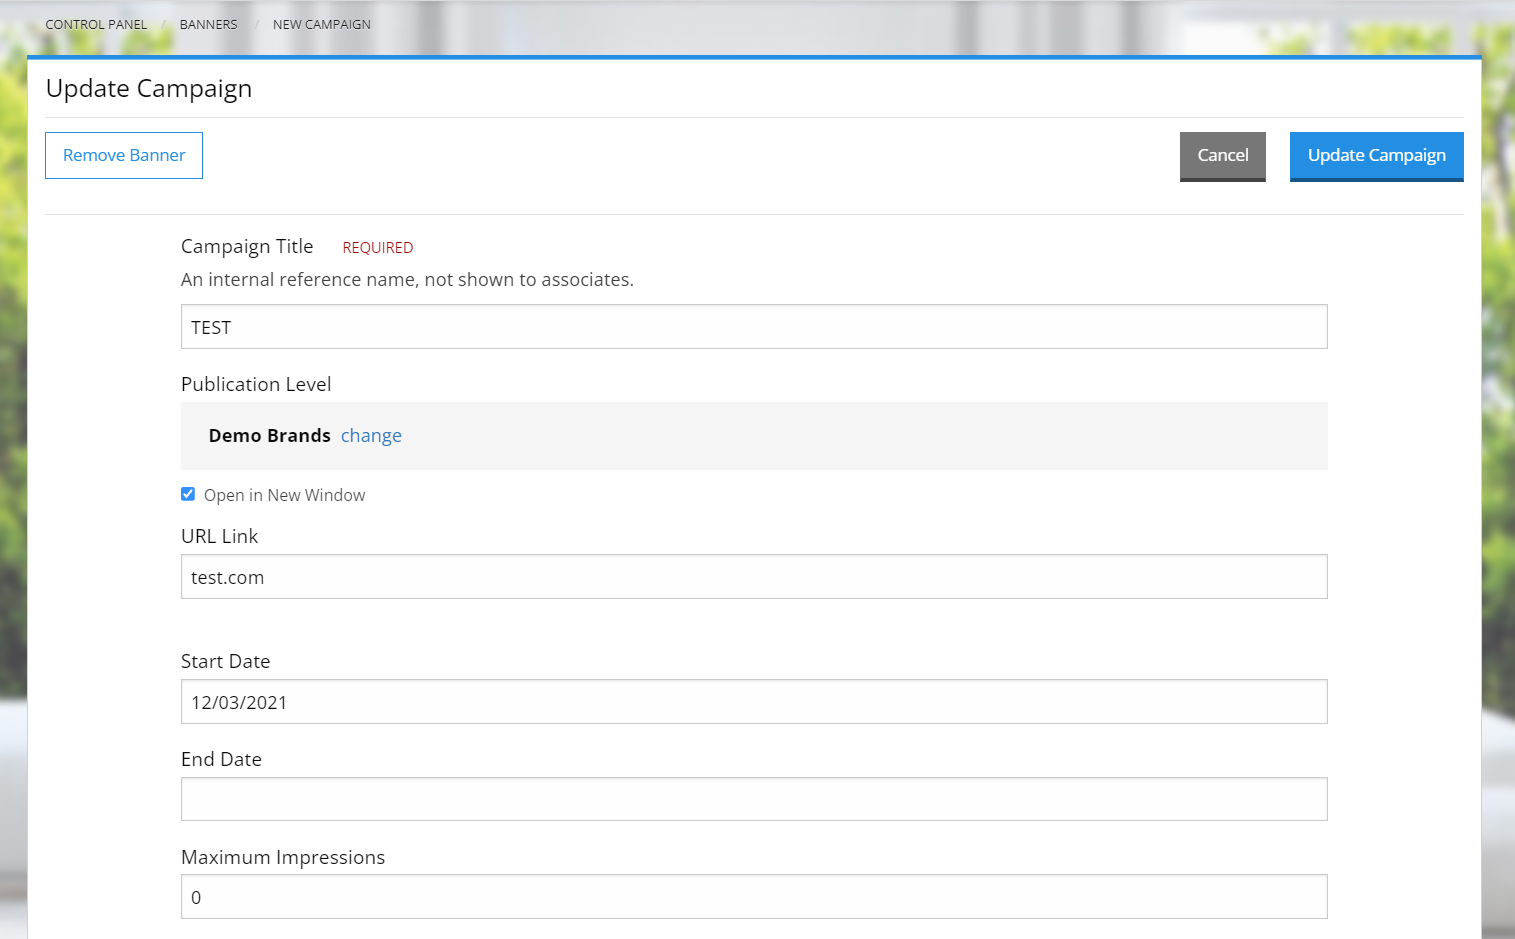This screenshot has height=939, width=1515.
Task: Cancel the campaign update
Action: (1222, 156)
